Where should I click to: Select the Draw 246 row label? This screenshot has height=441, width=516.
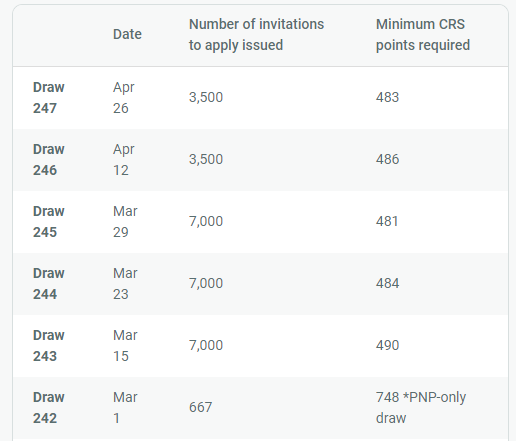(49, 160)
